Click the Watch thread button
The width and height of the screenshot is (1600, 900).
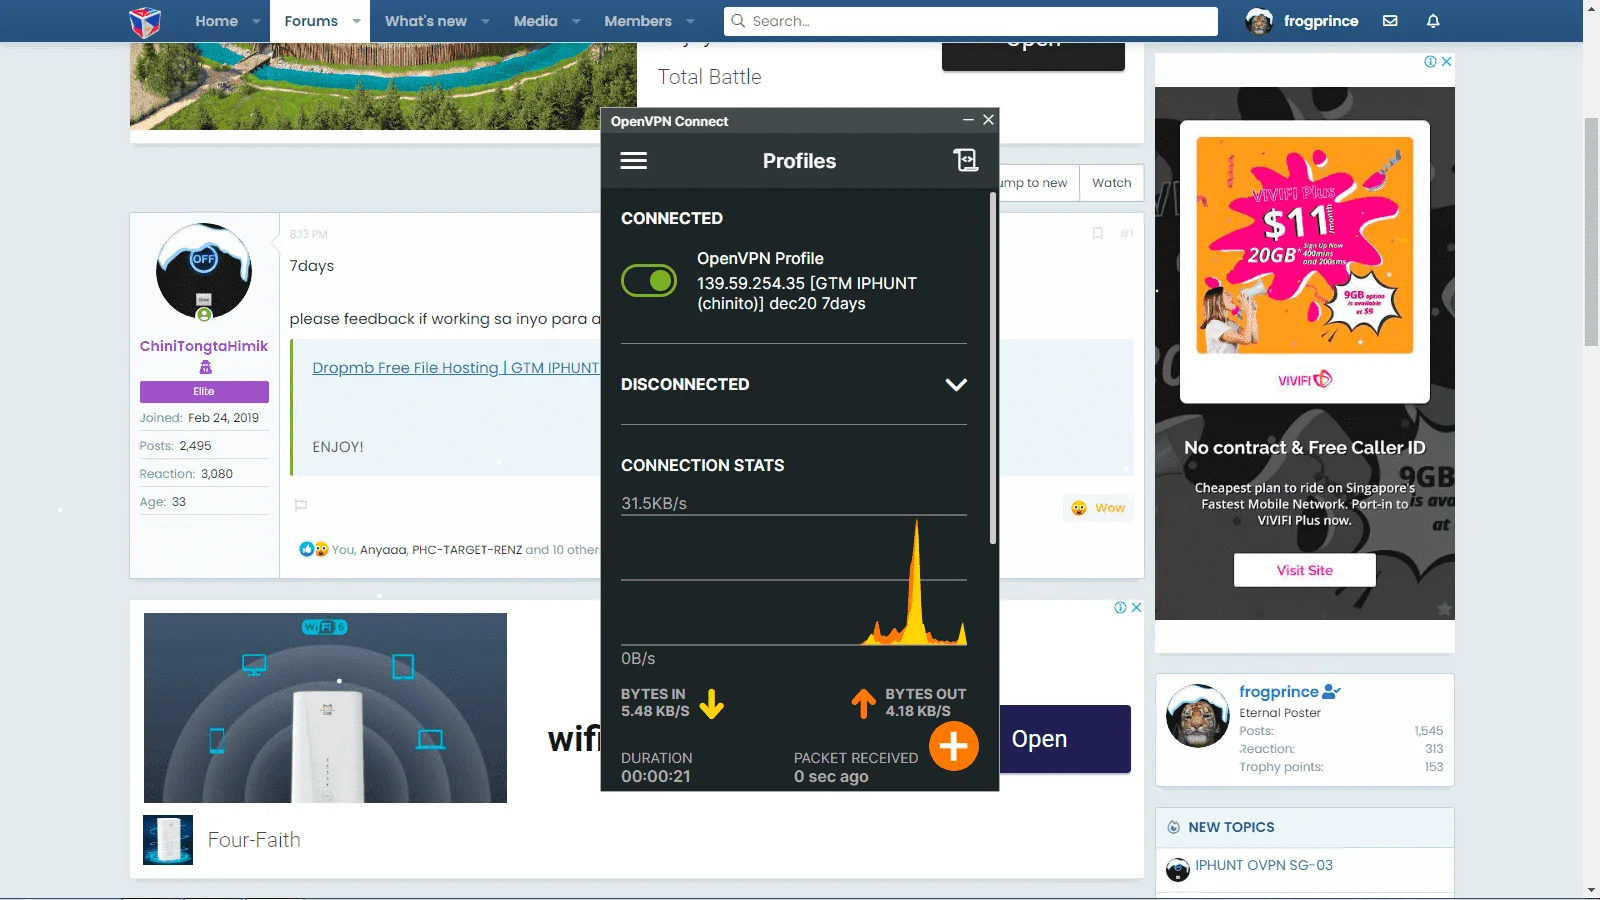1112,183
